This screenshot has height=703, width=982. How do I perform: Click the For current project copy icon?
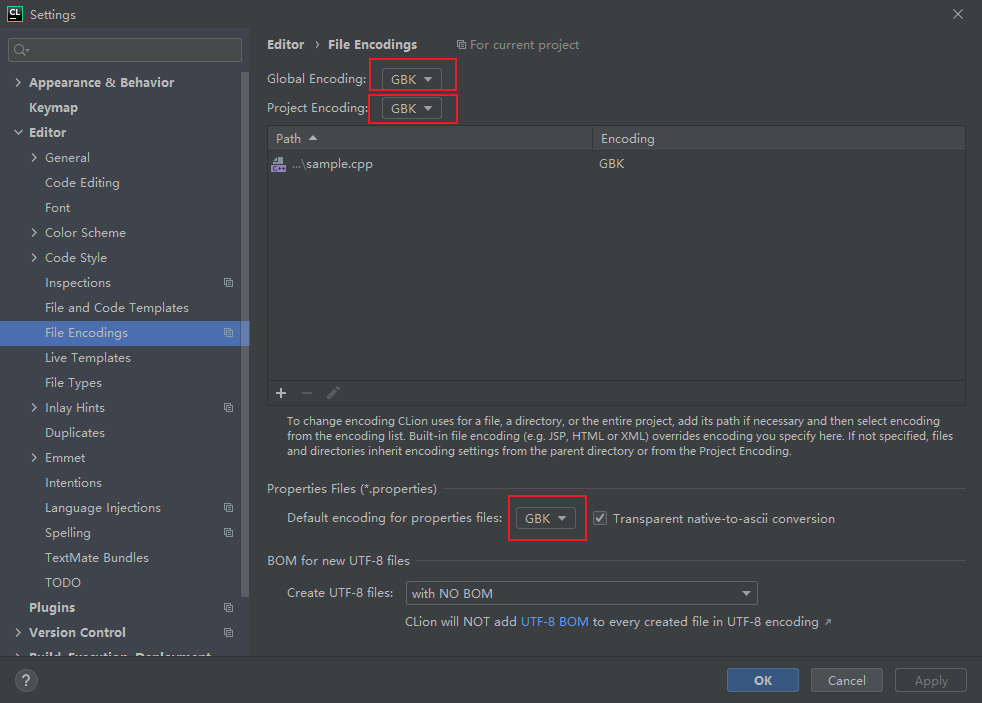click(462, 44)
